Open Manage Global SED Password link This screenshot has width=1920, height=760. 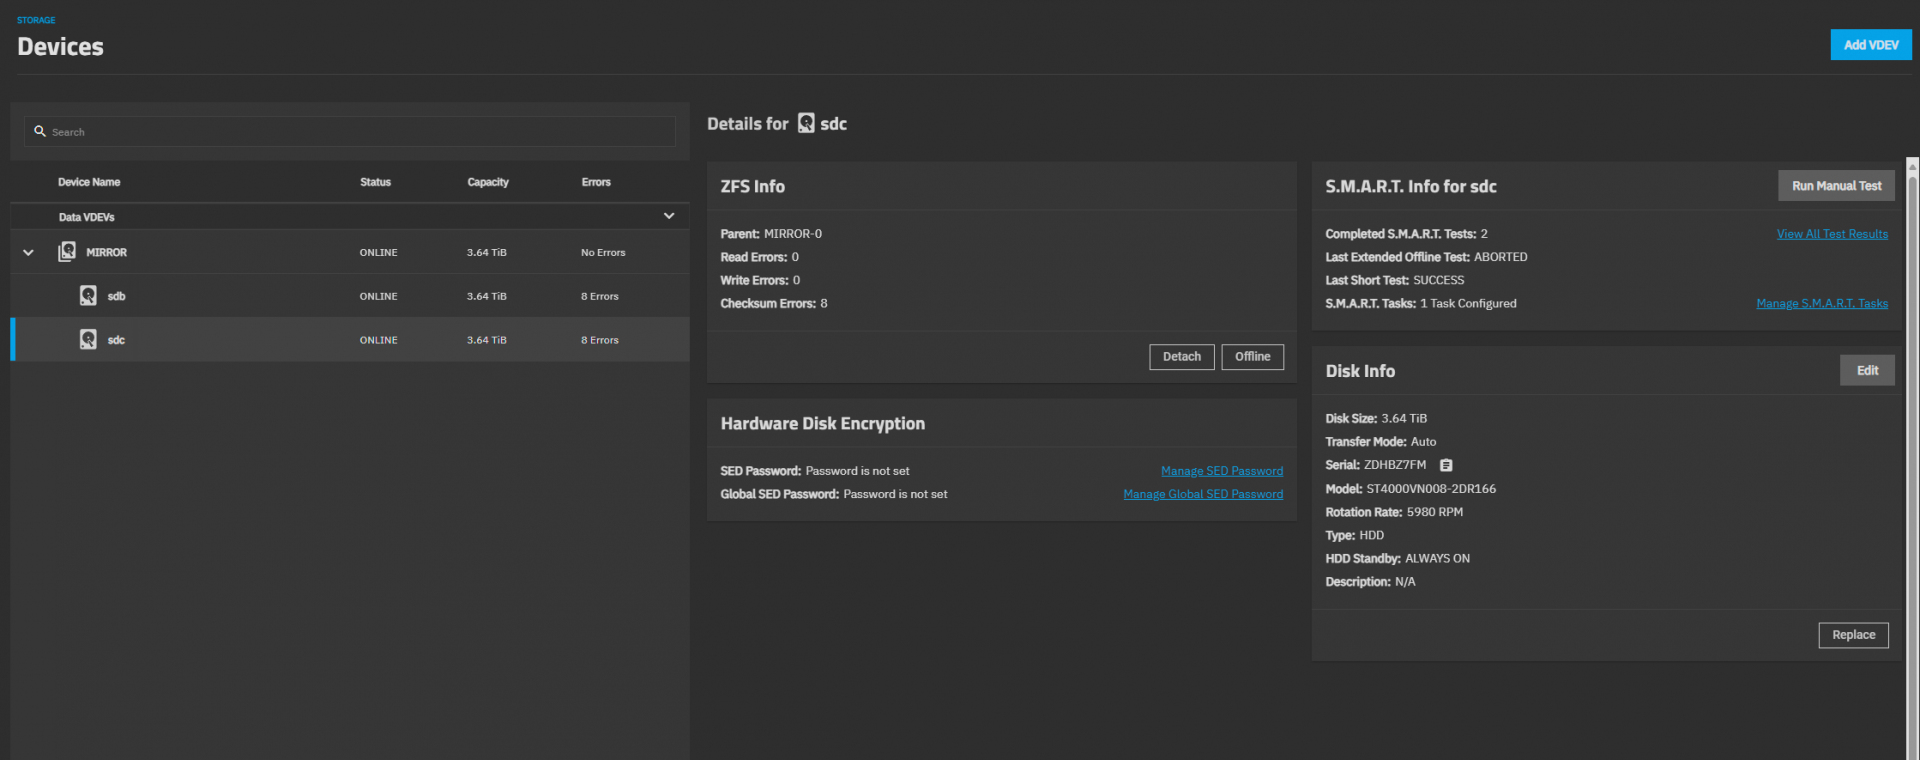1203,494
